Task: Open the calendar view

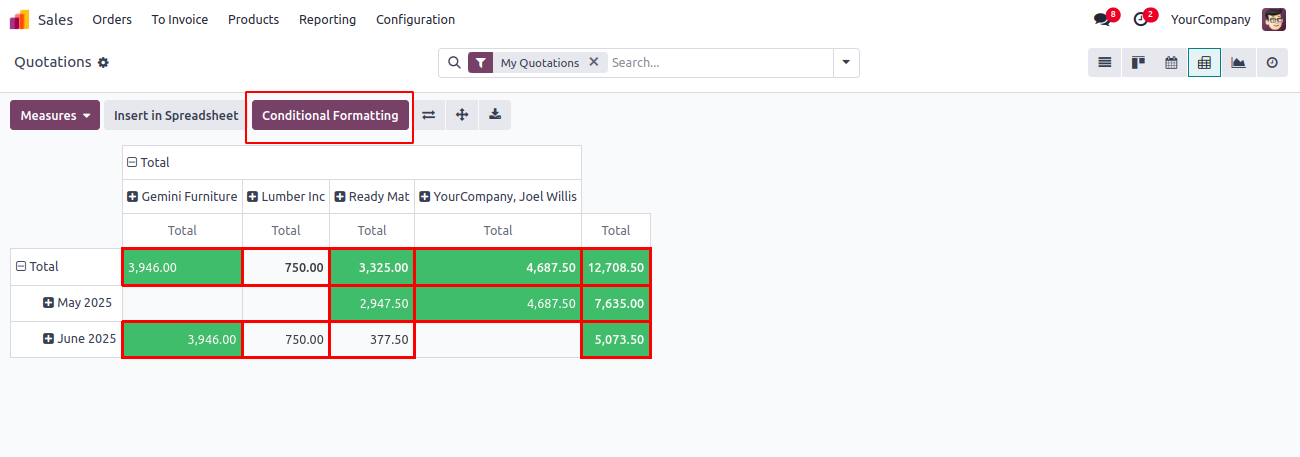Action: 1171,62
